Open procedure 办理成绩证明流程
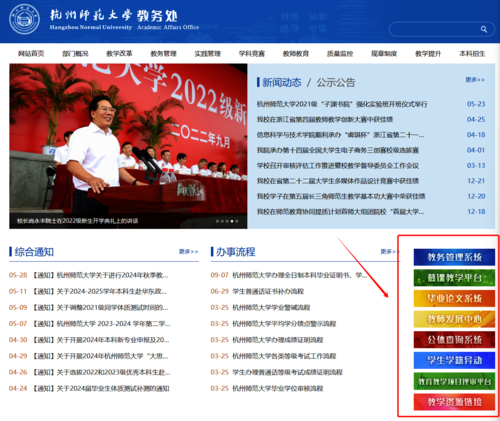 pos(278,340)
